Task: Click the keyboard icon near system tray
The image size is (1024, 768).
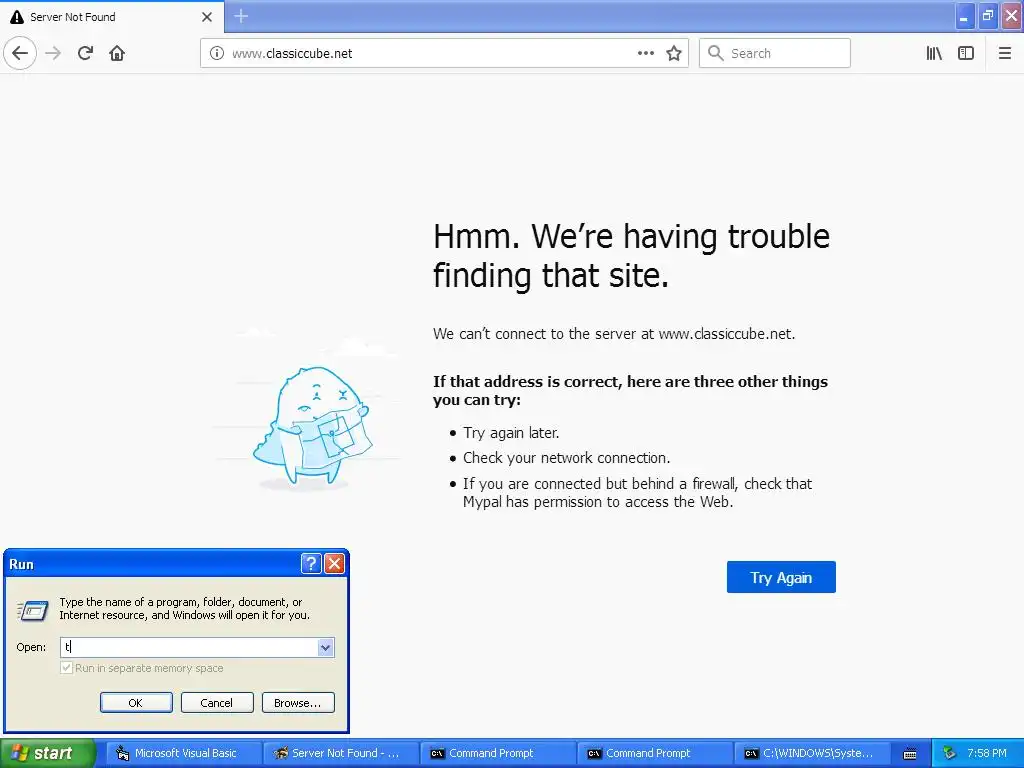Action: tap(910, 754)
